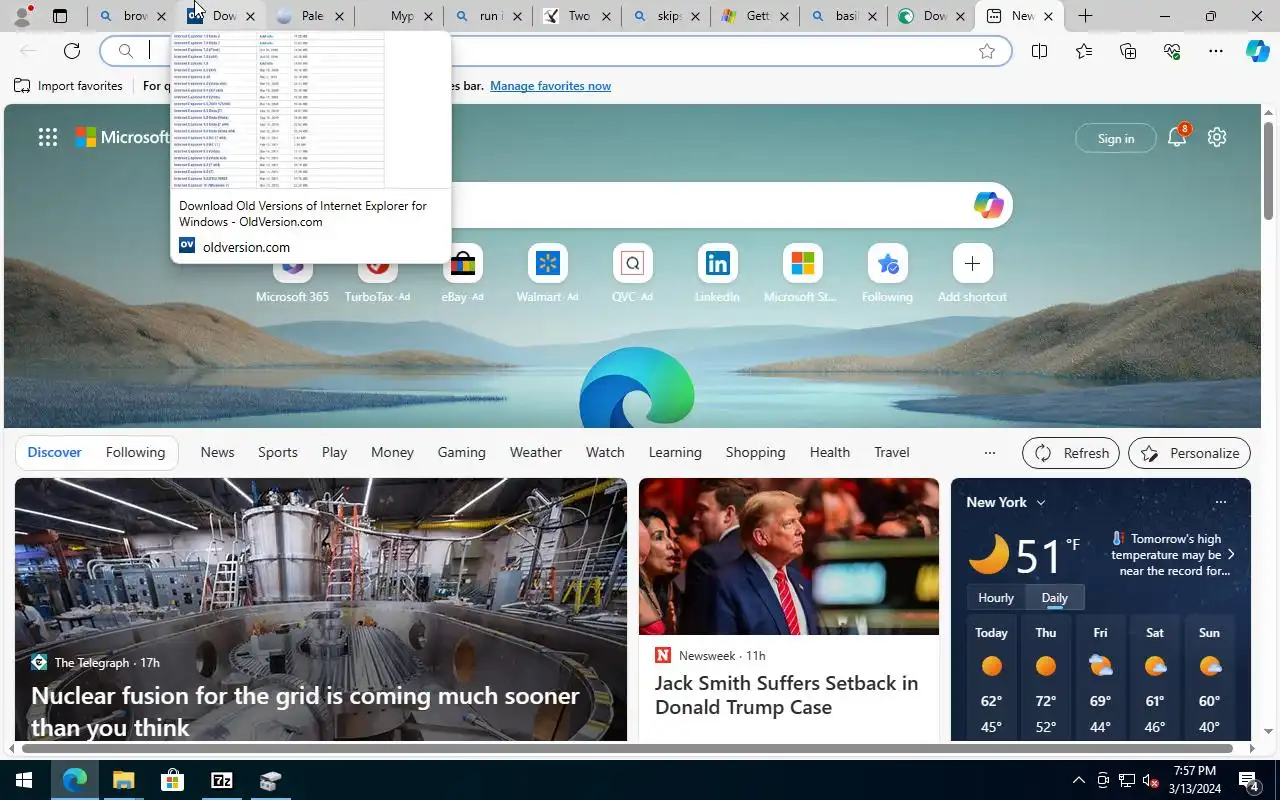Show hidden system tray icons chevron
This screenshot has height=800, width=1280.
[1078, 780]
